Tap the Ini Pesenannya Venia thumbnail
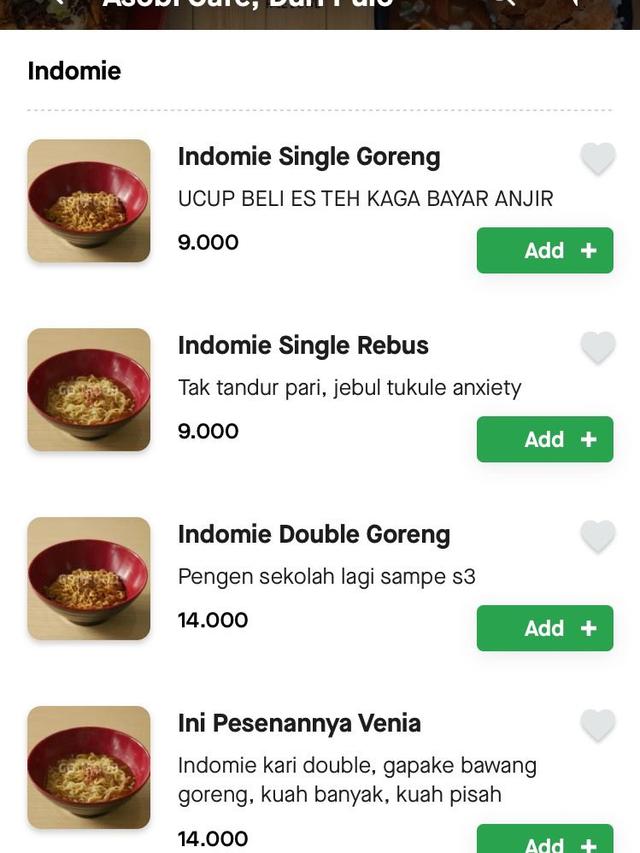The image size is (640, 853). [x=88, y=766]
